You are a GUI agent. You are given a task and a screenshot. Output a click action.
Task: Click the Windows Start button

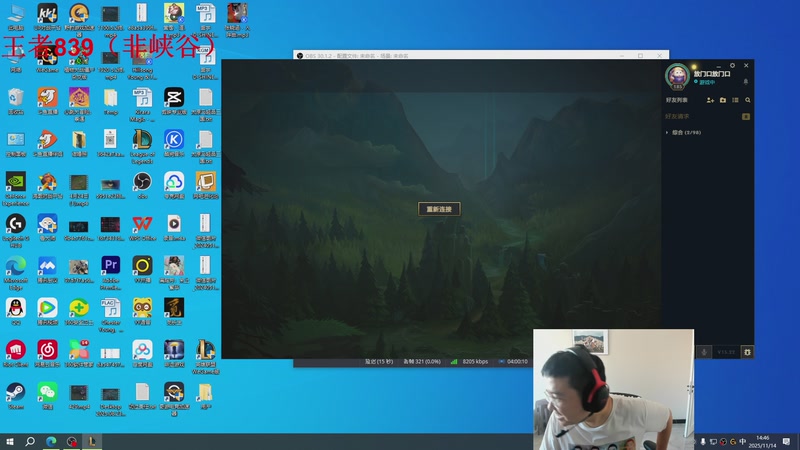[10, 441]
